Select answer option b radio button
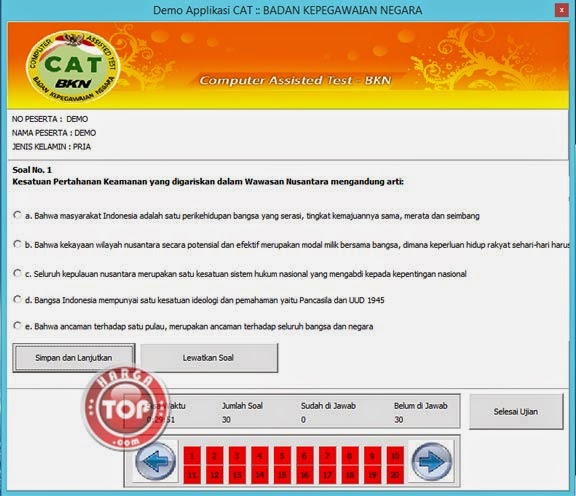 [x=17, y=244]
